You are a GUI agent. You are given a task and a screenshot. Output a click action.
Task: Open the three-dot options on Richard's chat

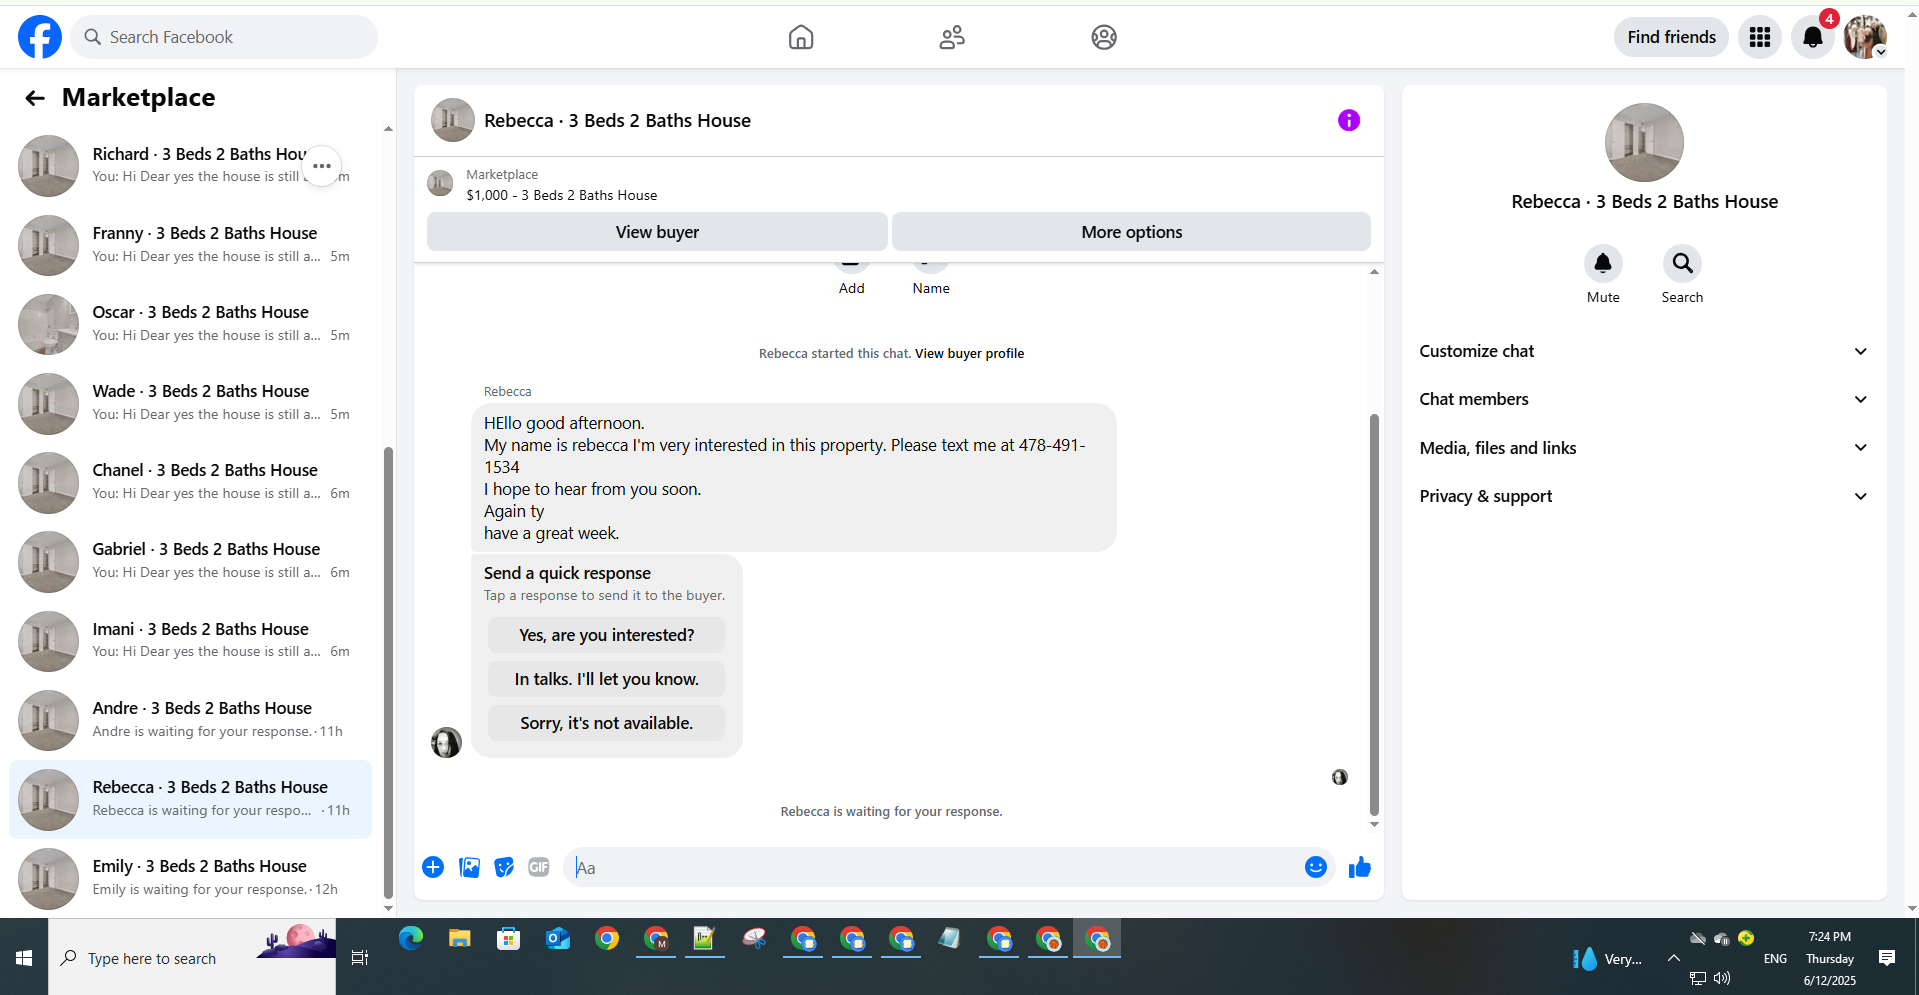click(x=322, y=166)
